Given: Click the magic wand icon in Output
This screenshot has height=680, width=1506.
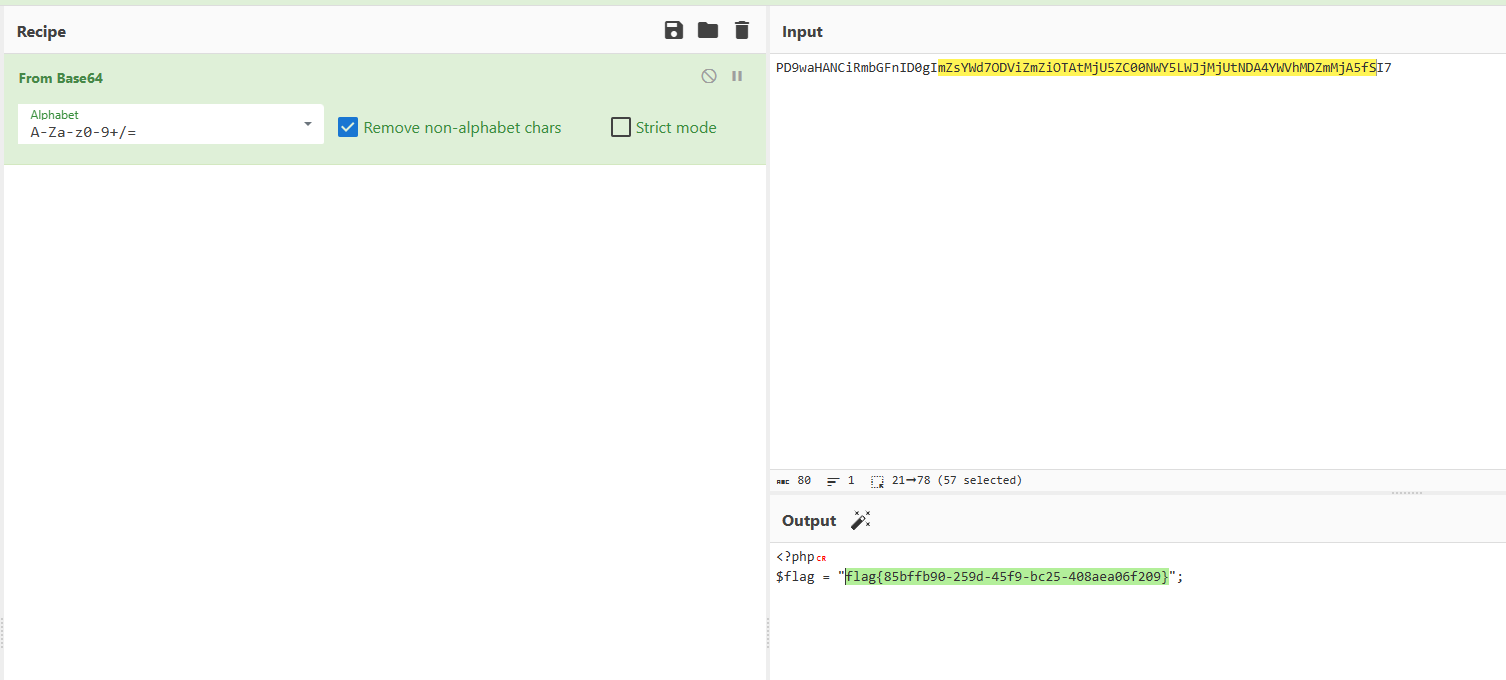Looking at the screenshot, I should pyautogui.click(x=860, y=520).
